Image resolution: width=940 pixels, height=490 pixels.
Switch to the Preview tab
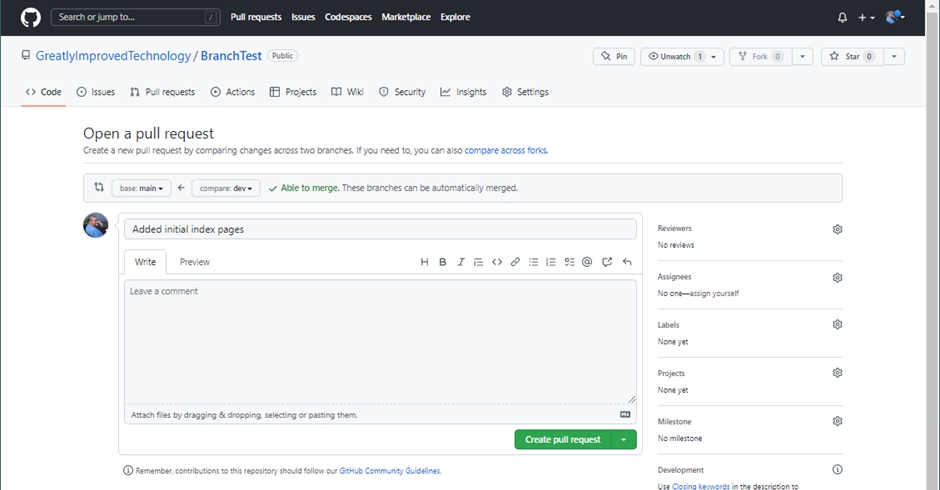click(195, 262)
